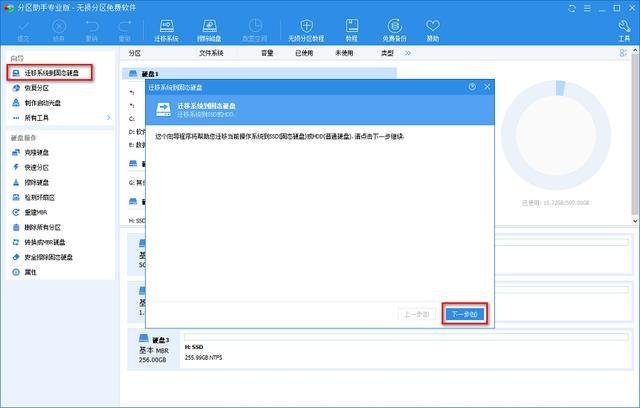This screenshot has height=408, width=640.
Task: Choose 删除所有分区 in the sidebar
Action: (36, 227)
